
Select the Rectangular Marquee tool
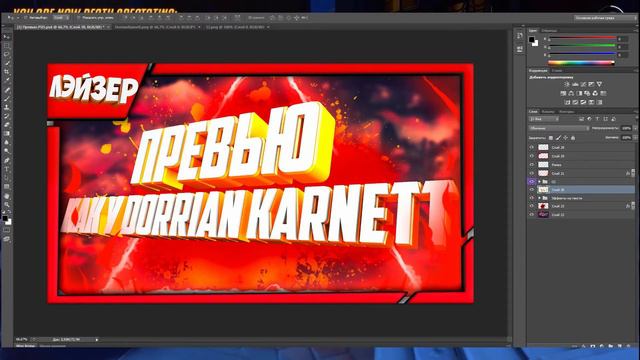(7, 46)
